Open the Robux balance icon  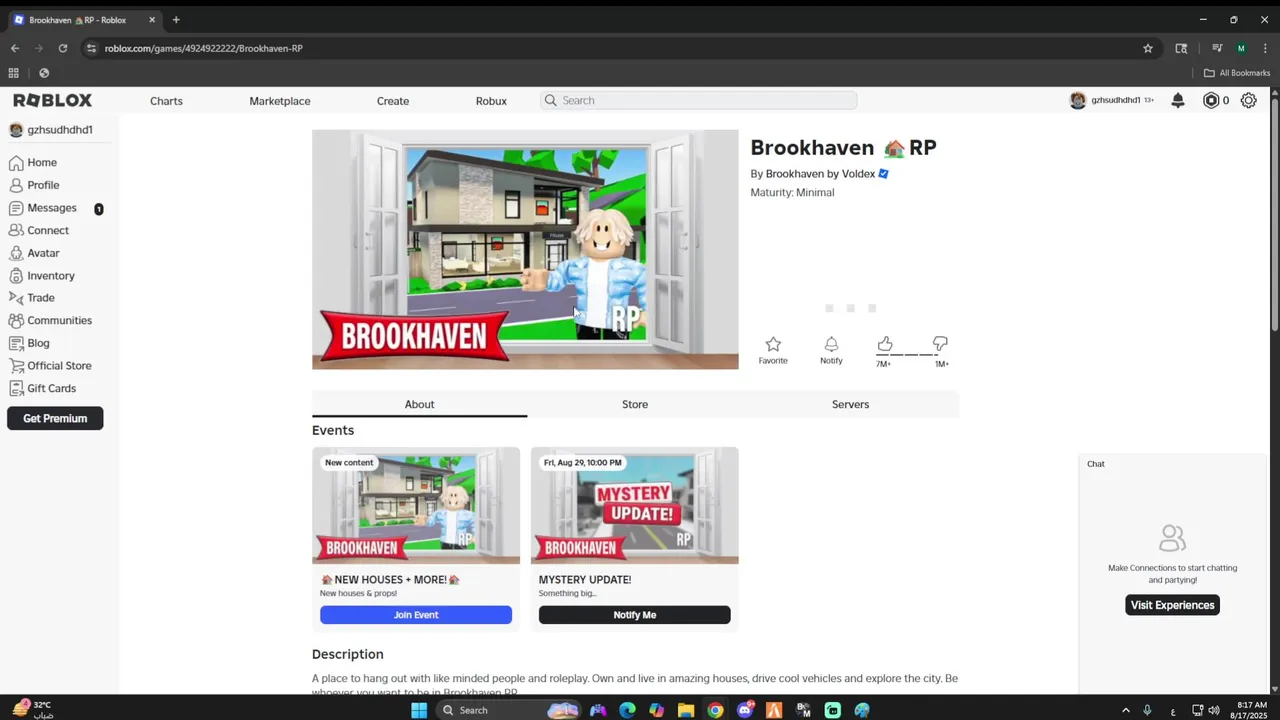1211,100
